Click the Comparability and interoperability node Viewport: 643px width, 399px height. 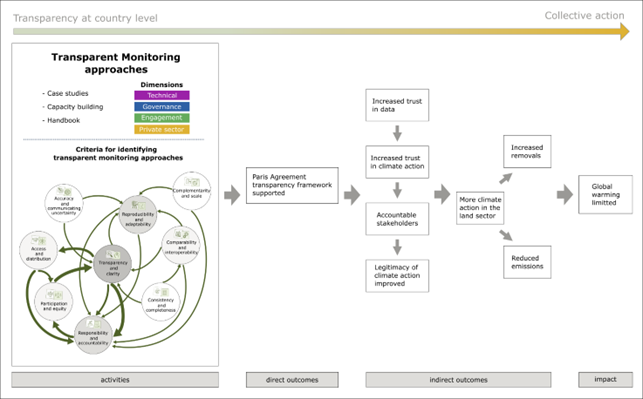coord(181,245)
